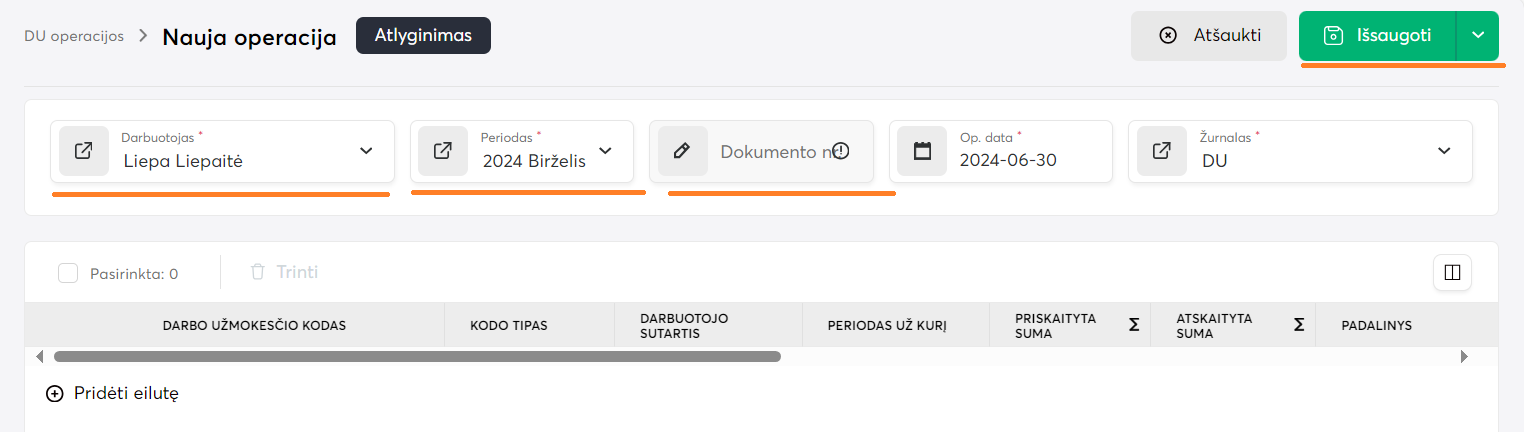
Task: Click the horizontal table scrollbar
Action: coord(417,356)
